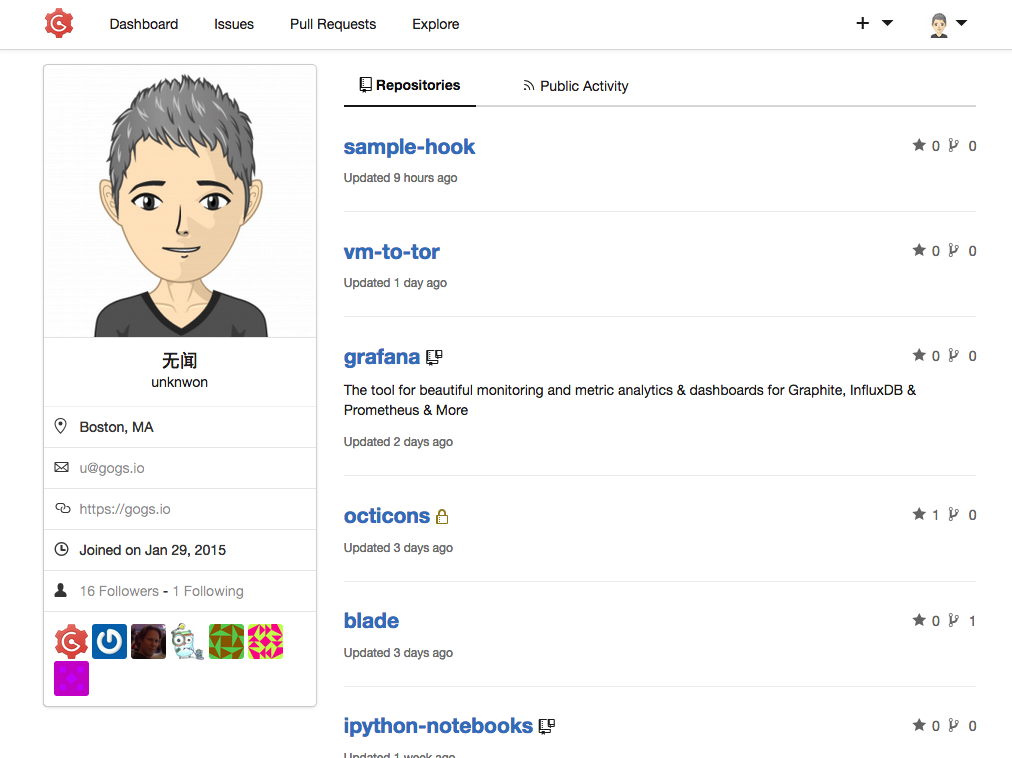
Task: Open the sample-hook repository
Action: click(x=409, y=147)
